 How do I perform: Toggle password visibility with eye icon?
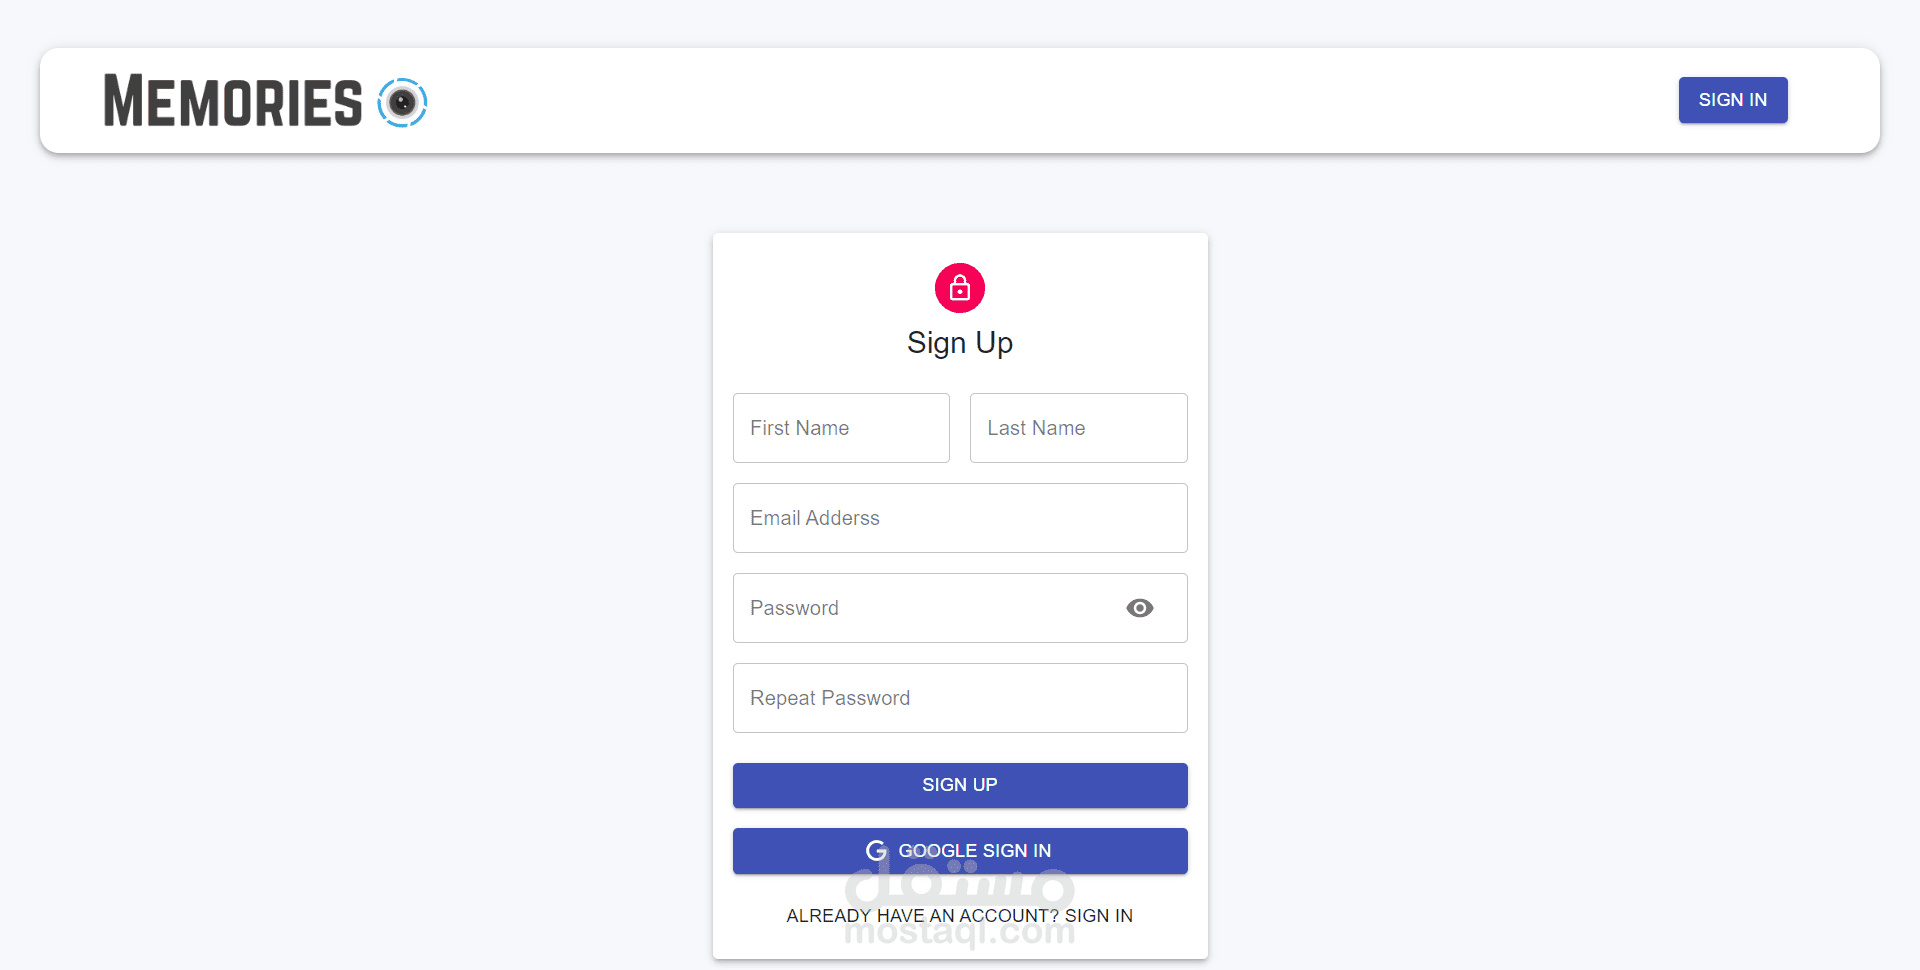(x=1139, y=608)
